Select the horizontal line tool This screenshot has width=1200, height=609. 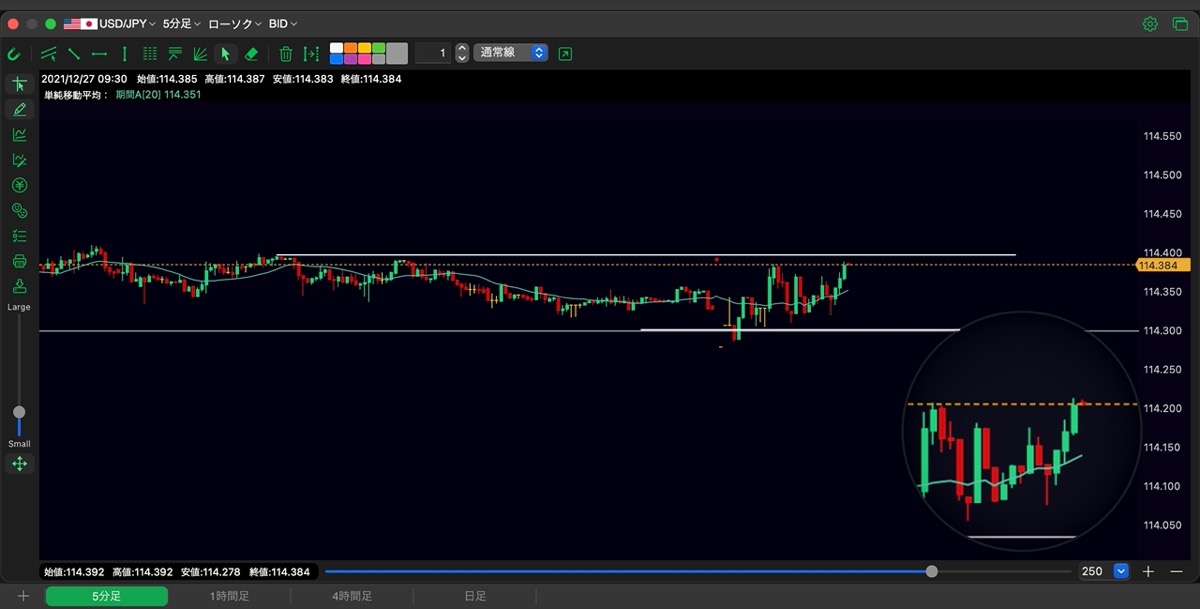(x=99, y=53)
